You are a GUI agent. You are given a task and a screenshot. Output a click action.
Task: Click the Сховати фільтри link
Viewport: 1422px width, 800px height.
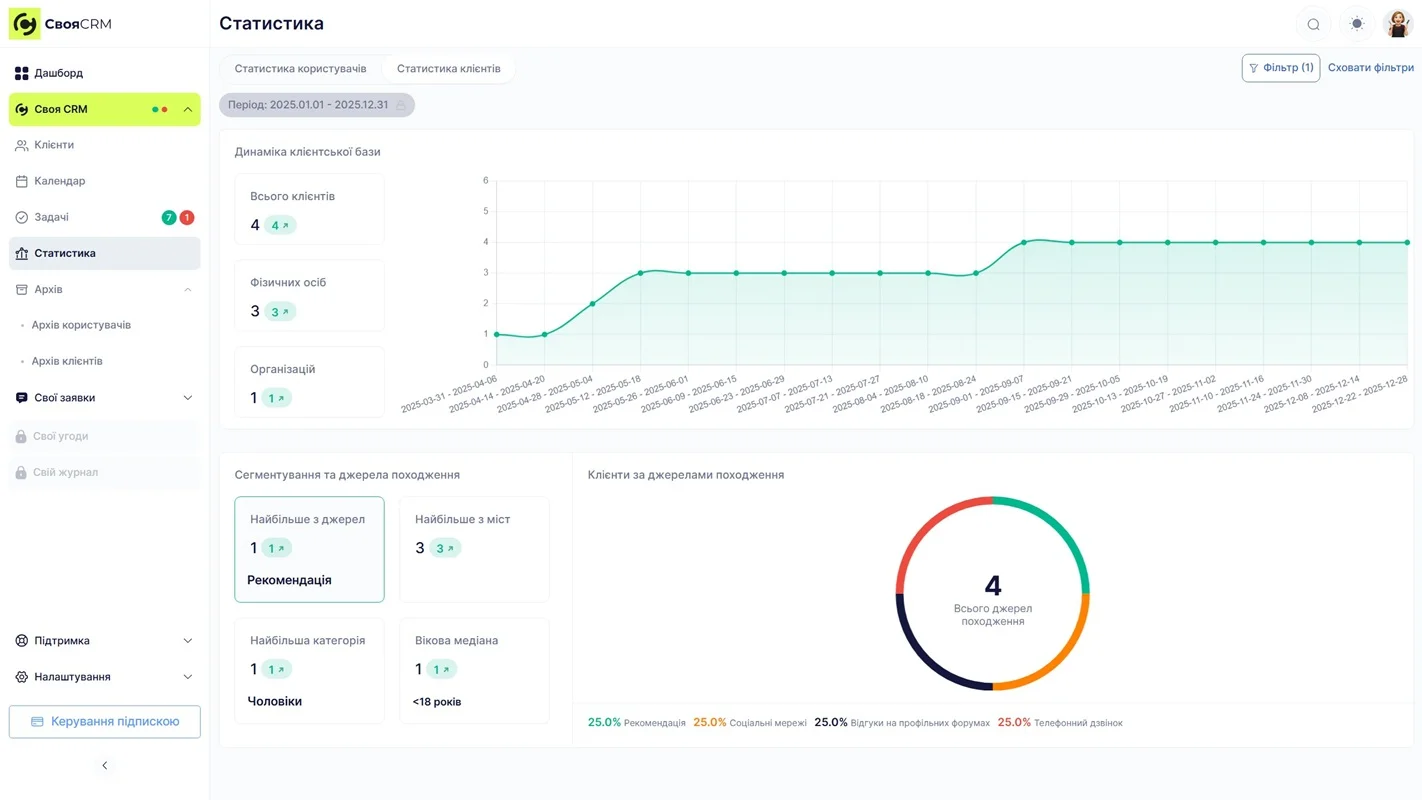(x=1371, y=67)
